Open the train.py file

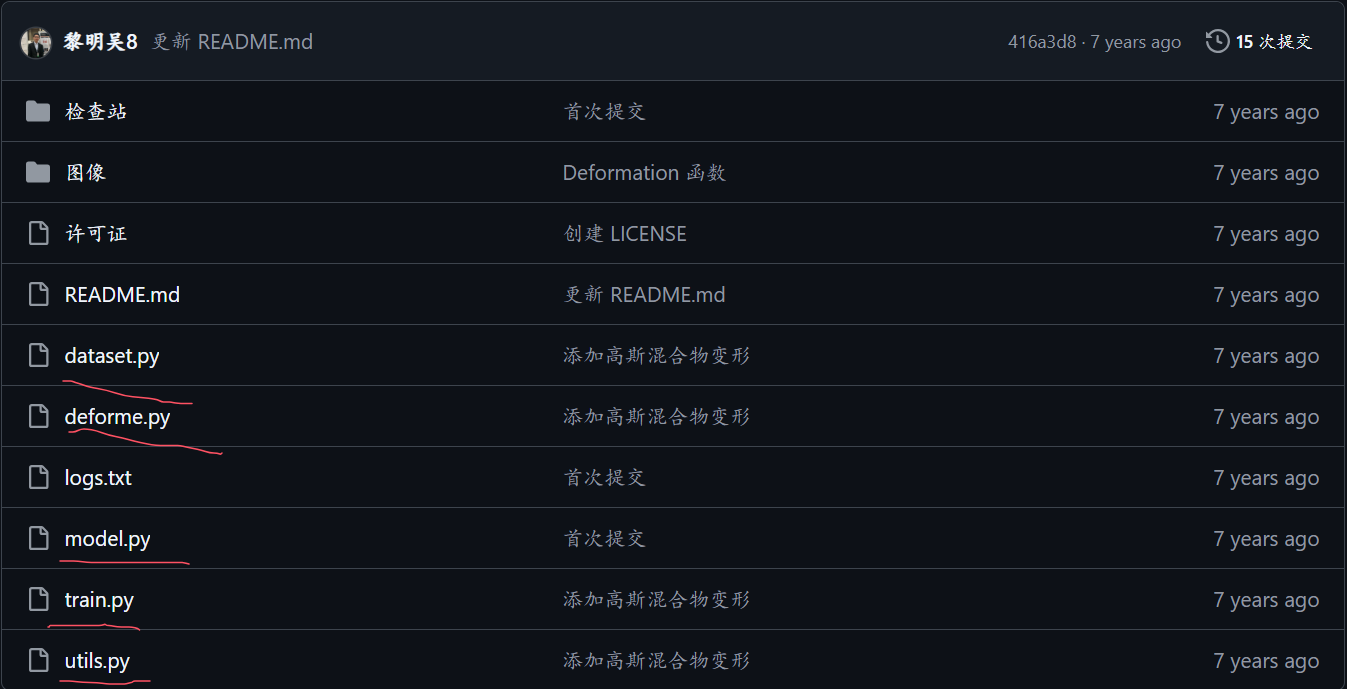point(98,599)
